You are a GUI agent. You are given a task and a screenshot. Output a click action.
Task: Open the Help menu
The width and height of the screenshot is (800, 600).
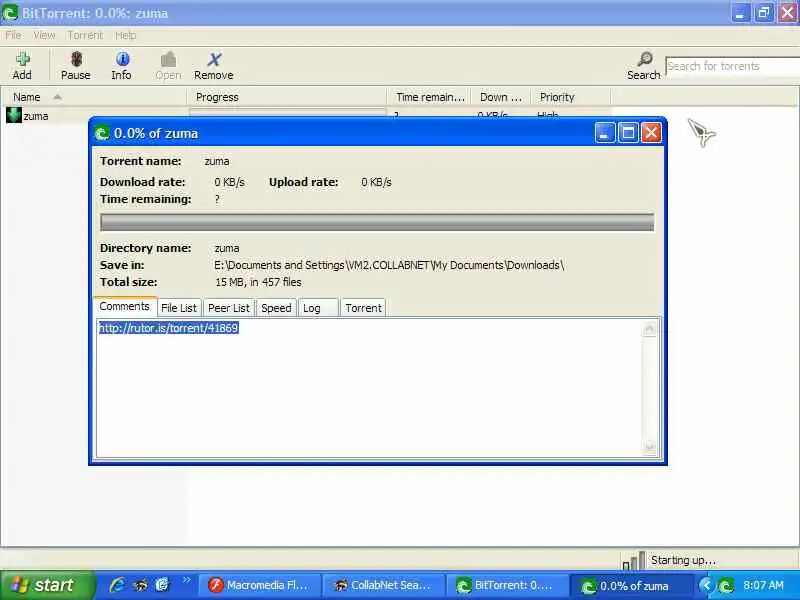(x=126, y=35)
